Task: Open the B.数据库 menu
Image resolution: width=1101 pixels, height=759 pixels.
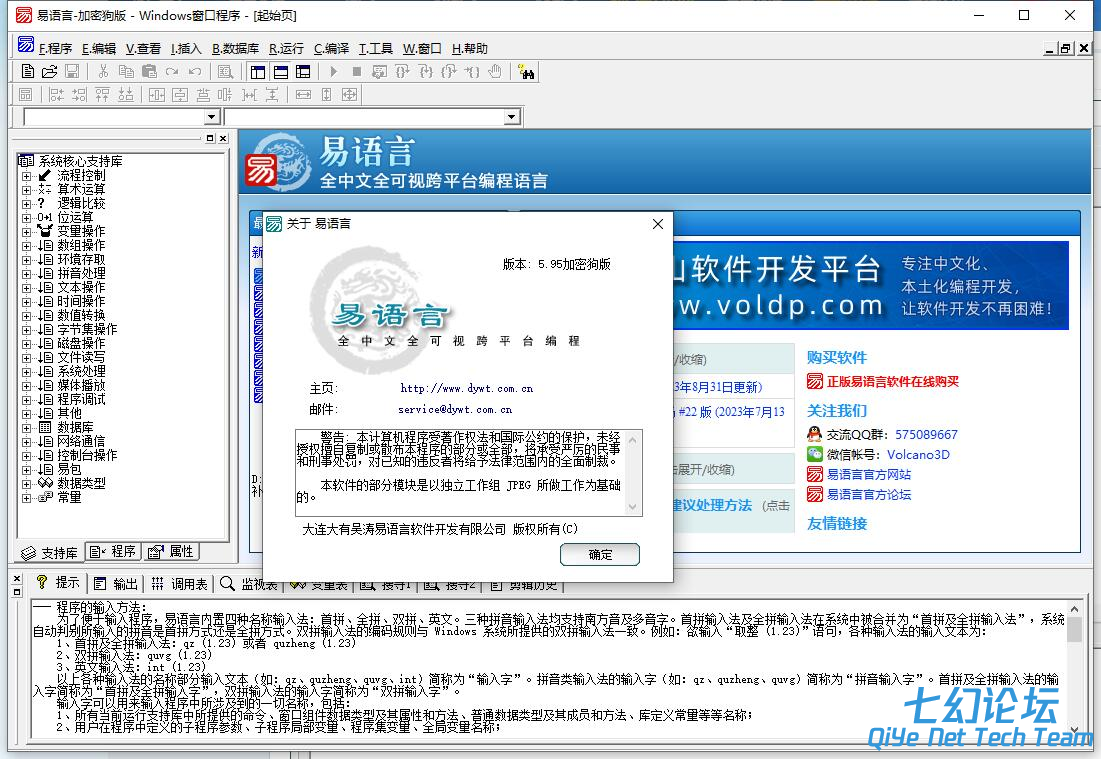Action: point(235,48)
